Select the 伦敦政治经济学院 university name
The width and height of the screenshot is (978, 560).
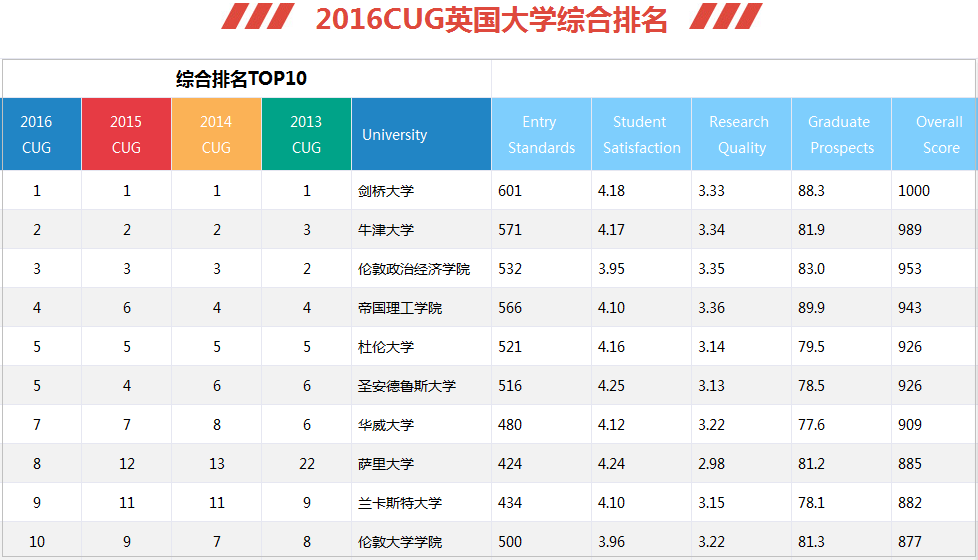click(x=414, y=269)
